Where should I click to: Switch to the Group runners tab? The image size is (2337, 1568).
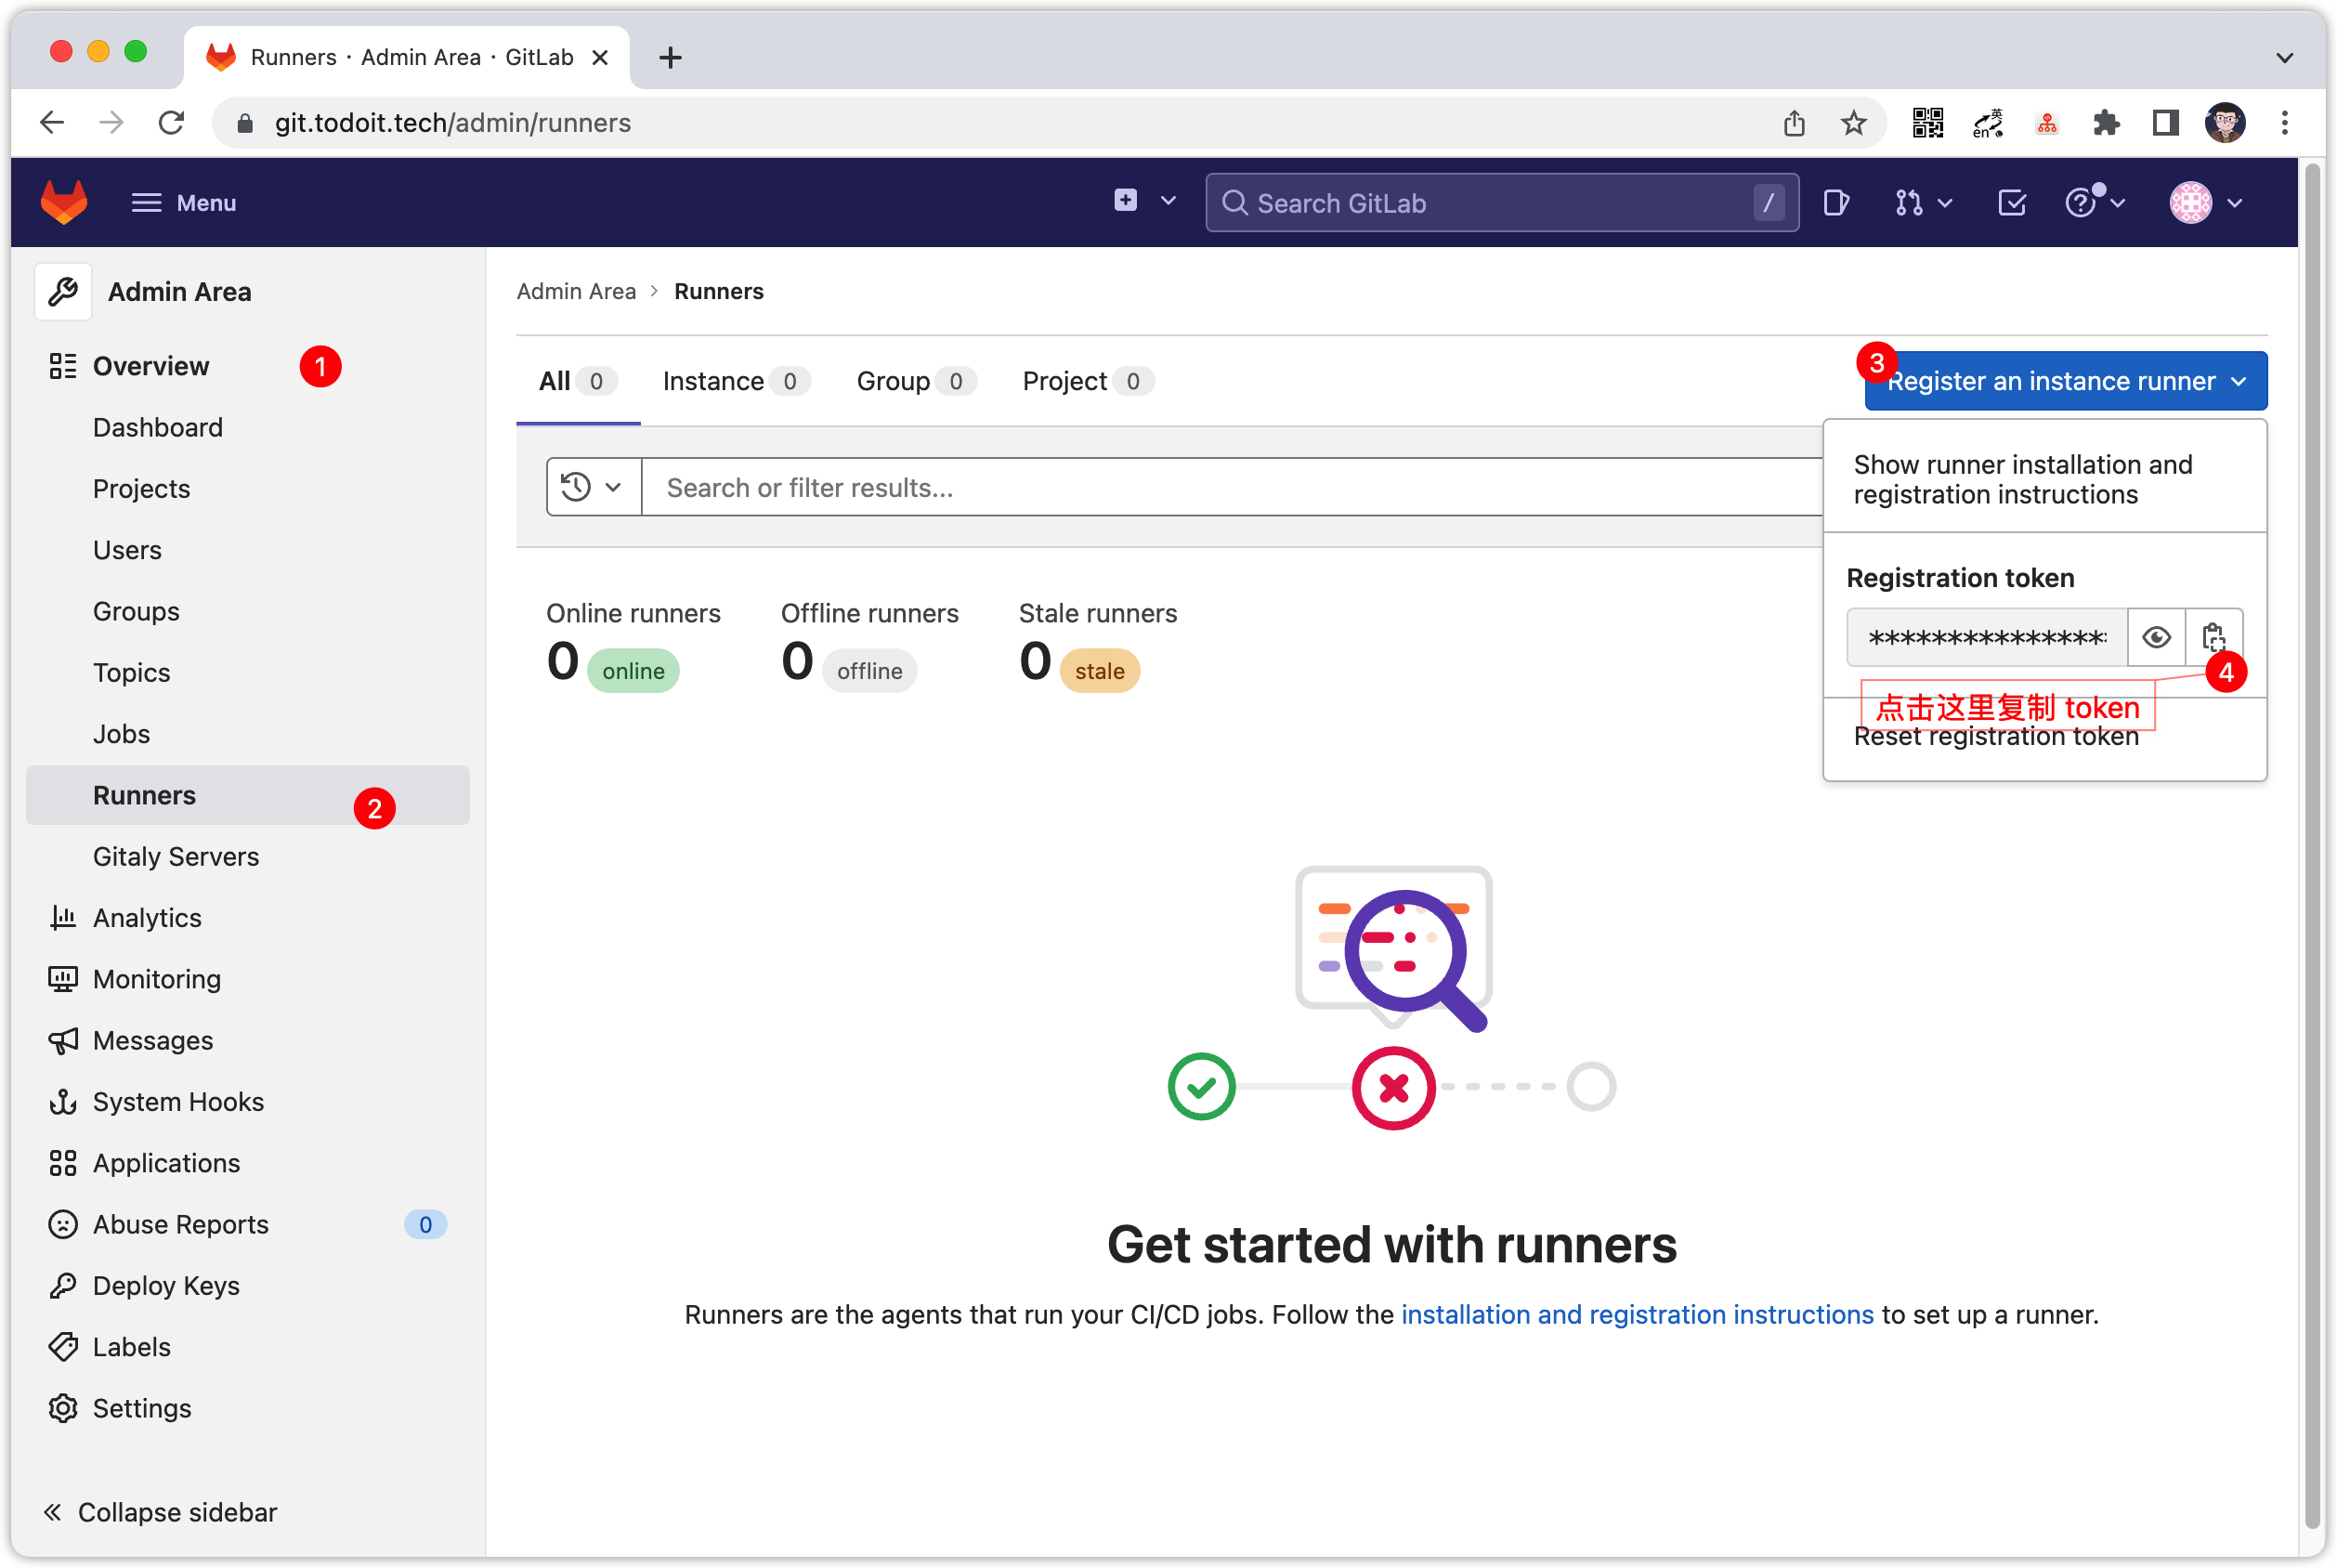point(893,381)
